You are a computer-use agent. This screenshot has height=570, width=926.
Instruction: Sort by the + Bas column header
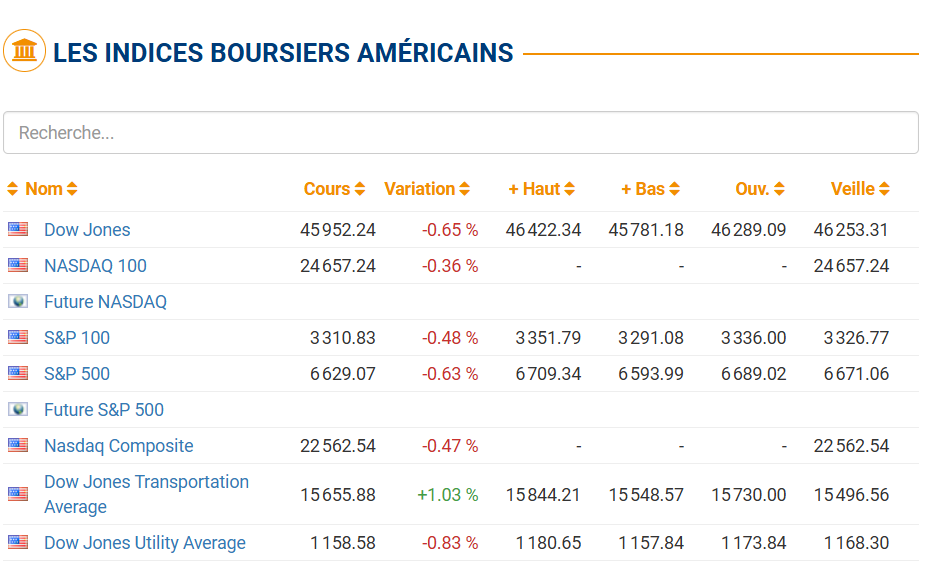(650, 189)
